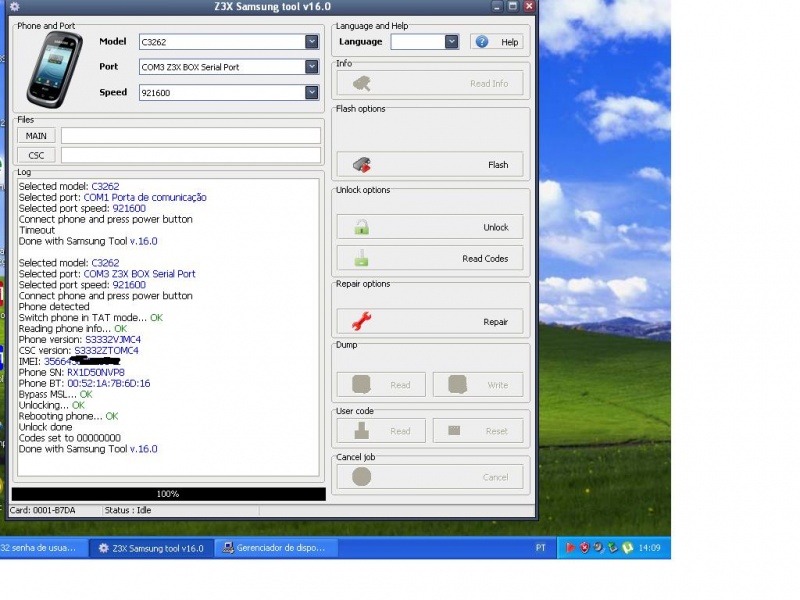Image resolution: width=800 pixels, height=600 pixels.
Task: Click the Phone BT address log line
Action: point(84,383)
